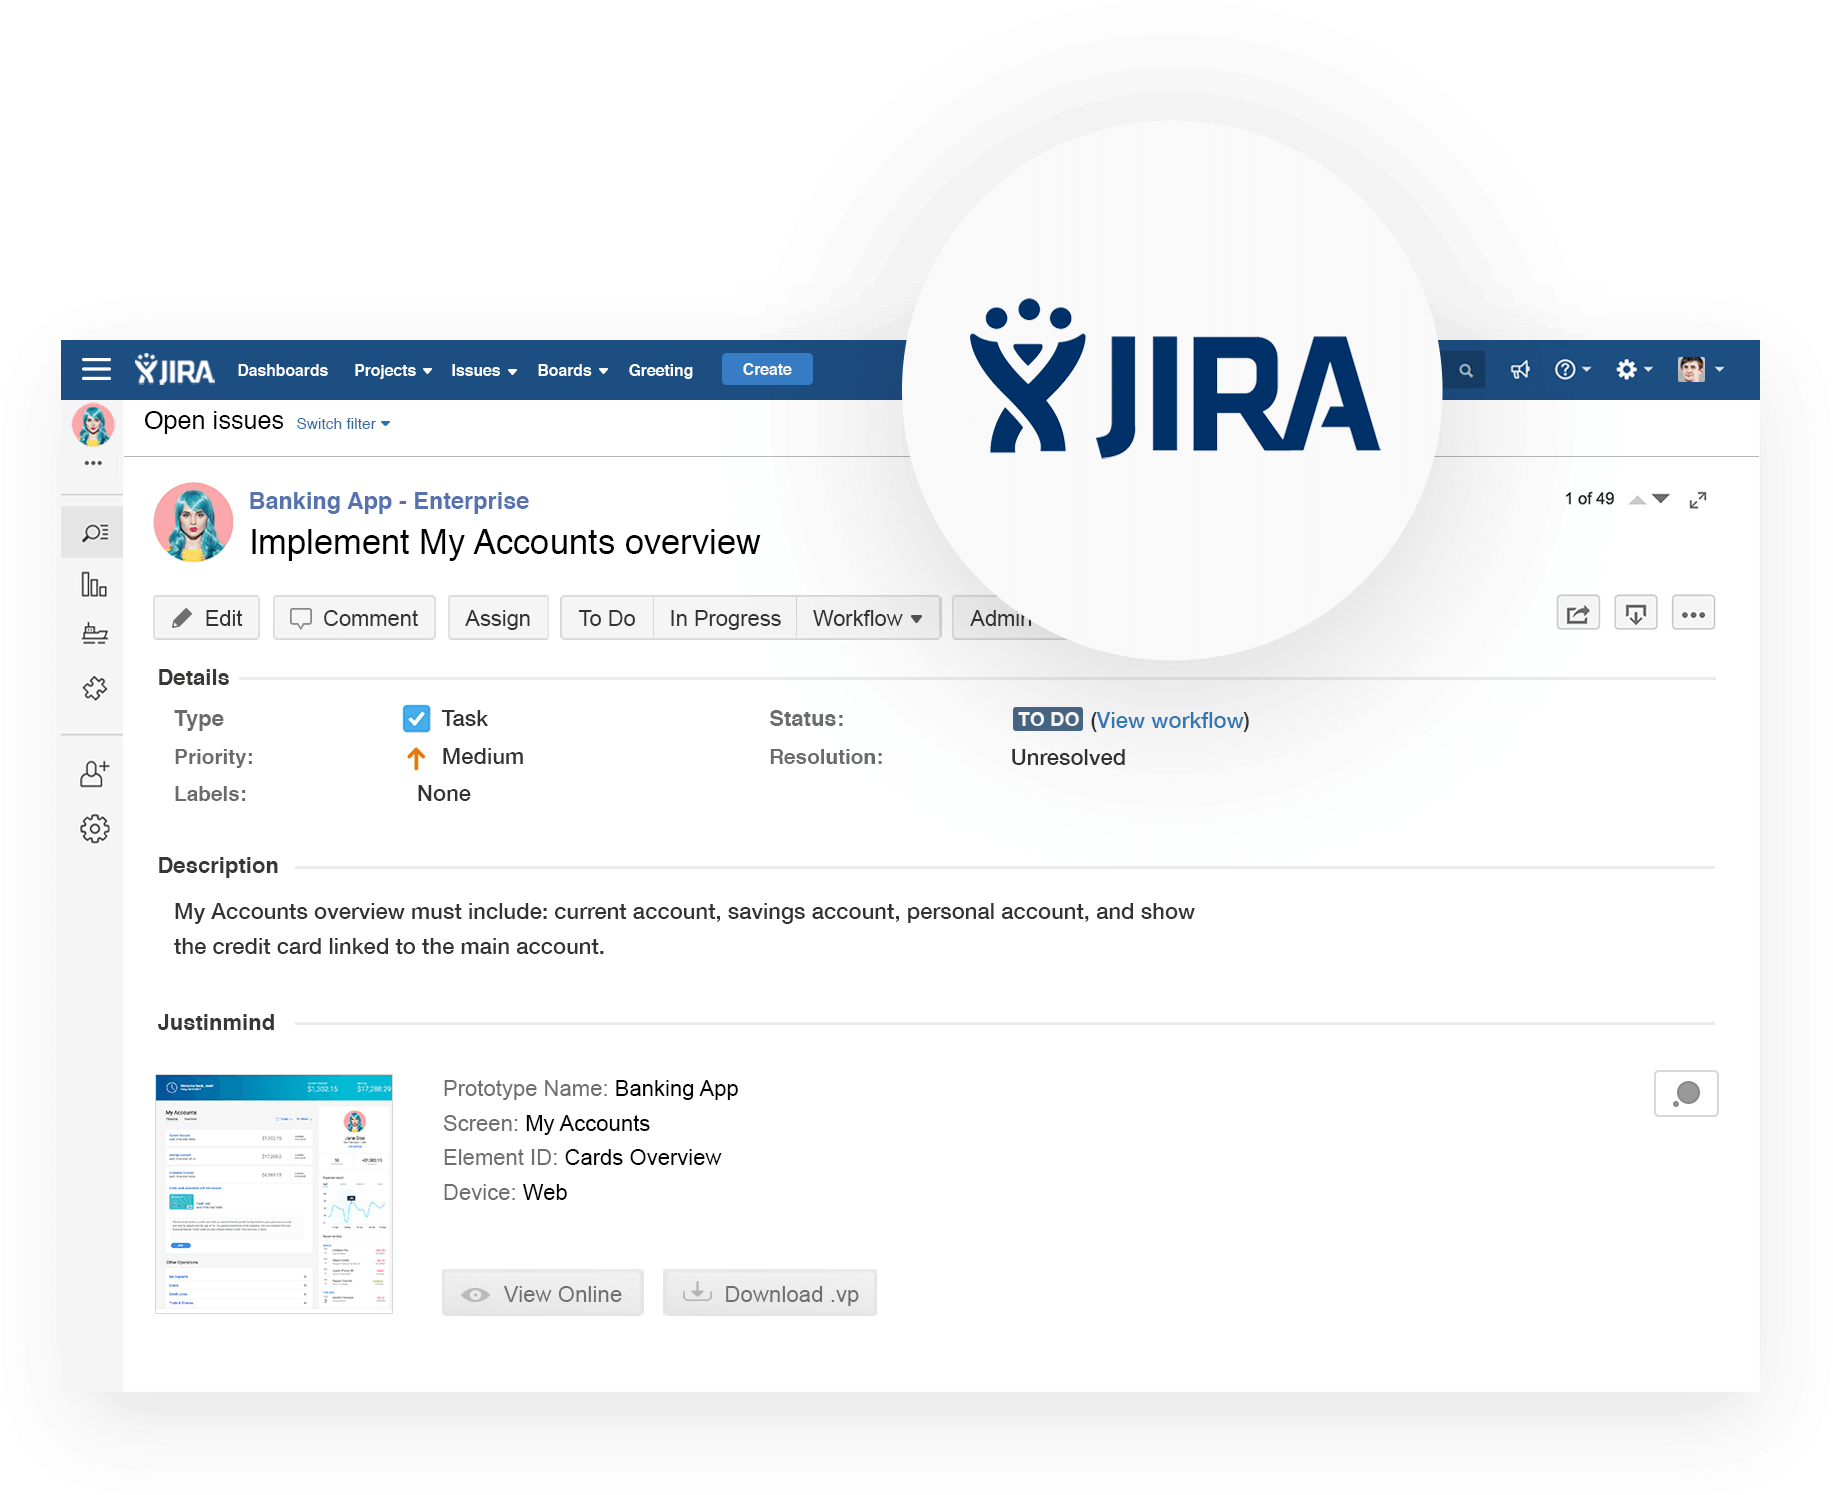Click the project avatar in the sidebar
The height and width of the screenshot is (1495, 1833).
click(93, 425)
